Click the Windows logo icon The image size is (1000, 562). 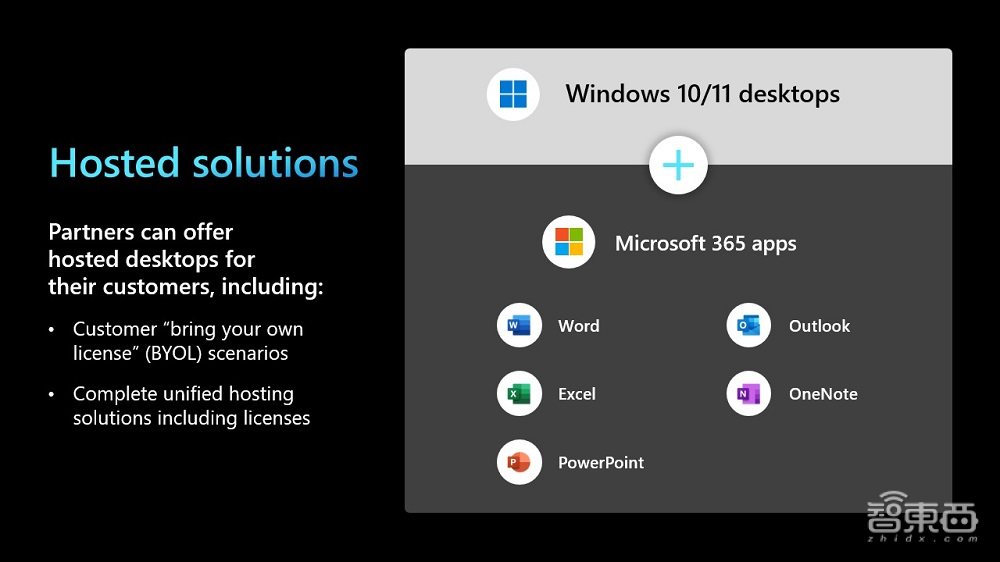pos(513,94)
